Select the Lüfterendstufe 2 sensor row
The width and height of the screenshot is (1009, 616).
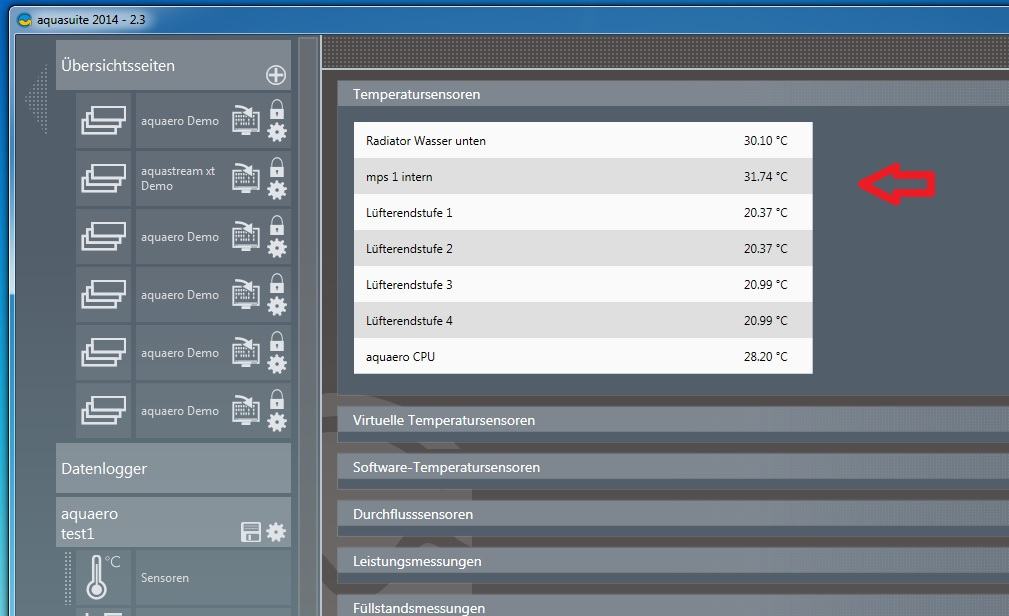(x=583, y=248)
